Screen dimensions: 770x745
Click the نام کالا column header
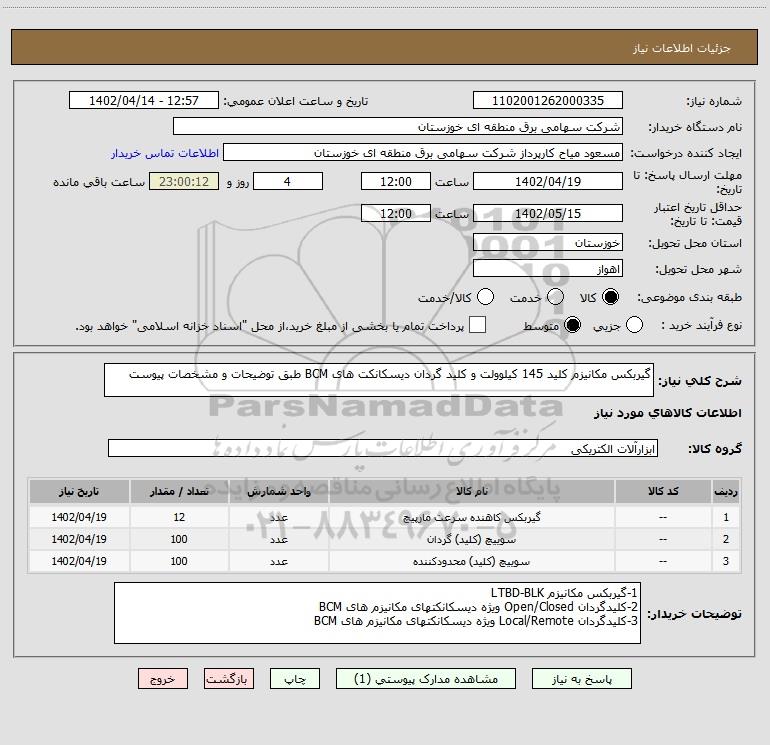[x=471, y=492]
